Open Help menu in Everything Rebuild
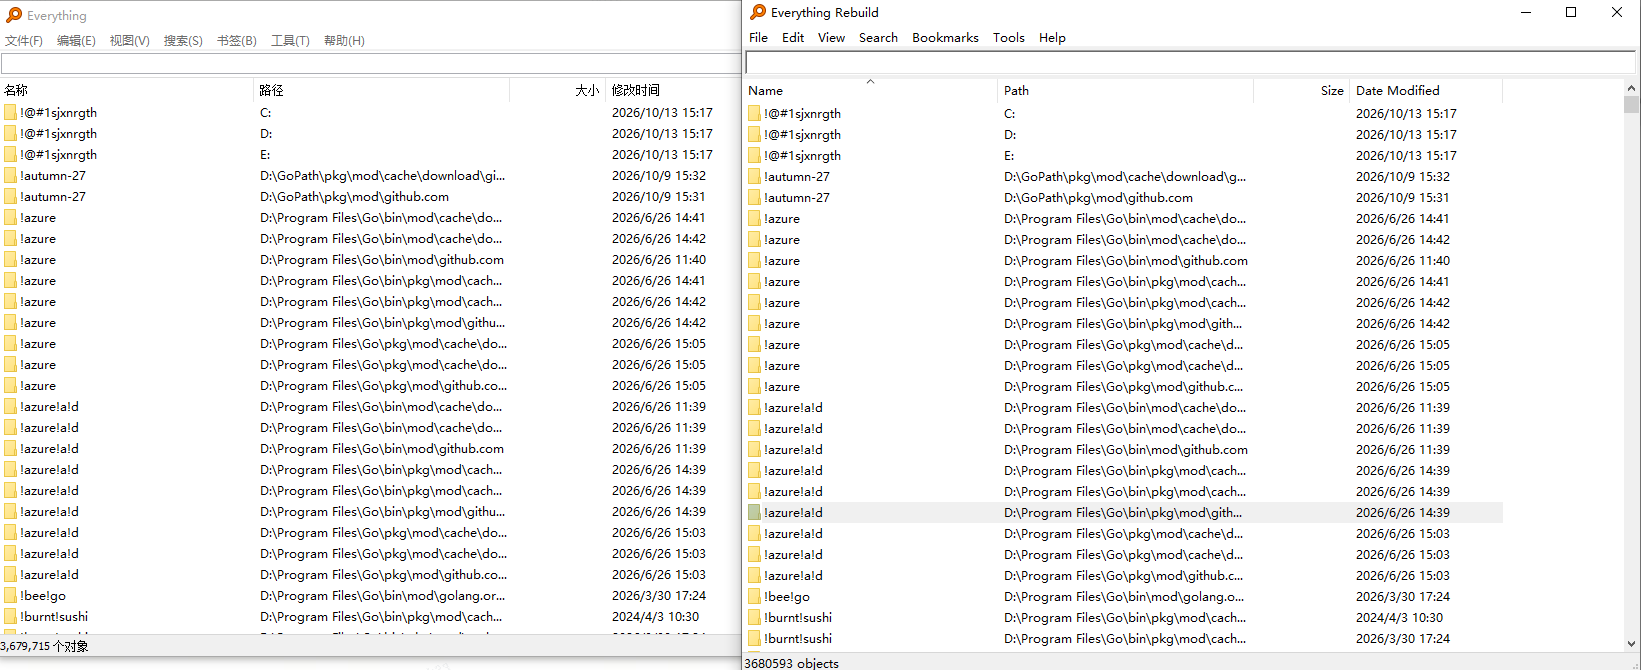 click(x=1052, y=38)
